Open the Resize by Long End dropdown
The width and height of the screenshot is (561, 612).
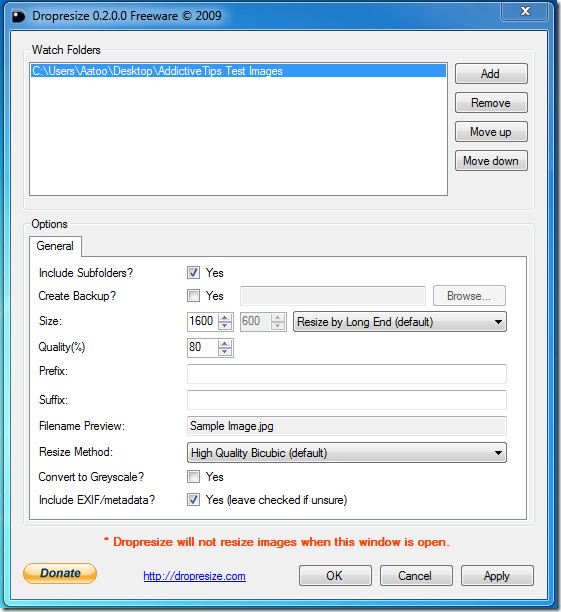[x=400, y=322]
